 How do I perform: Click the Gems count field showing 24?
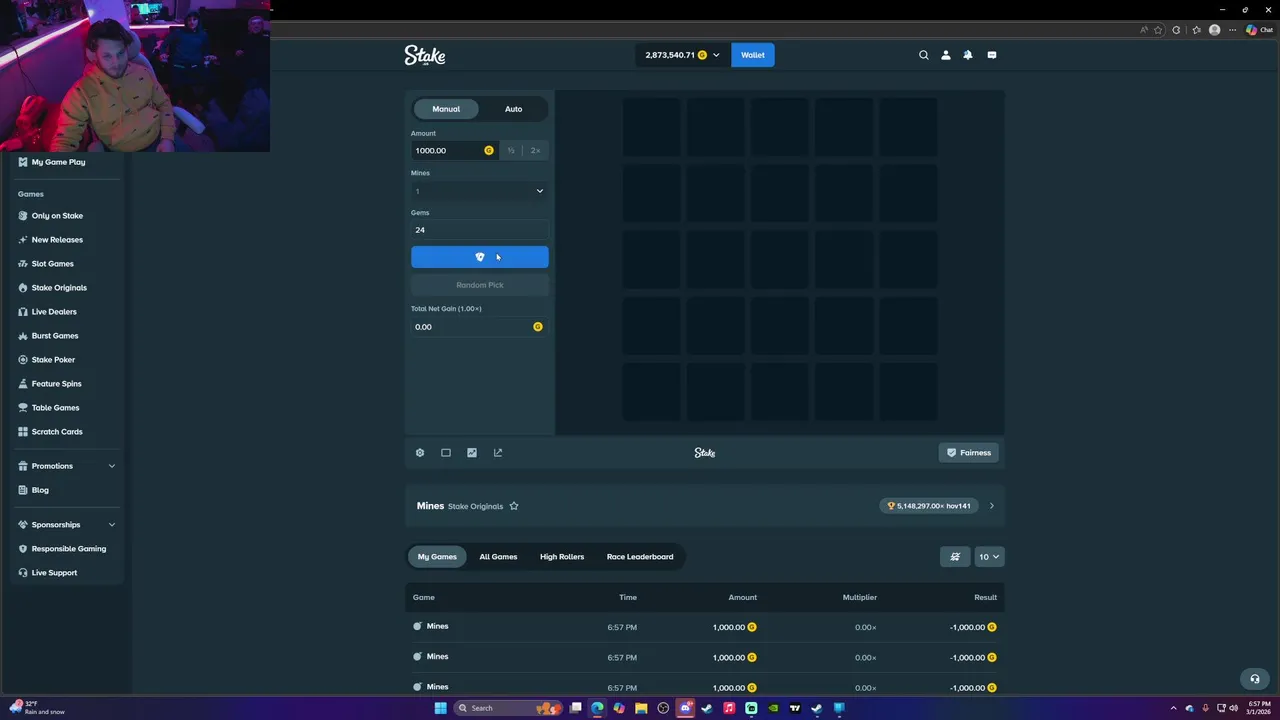pos(480,230)
